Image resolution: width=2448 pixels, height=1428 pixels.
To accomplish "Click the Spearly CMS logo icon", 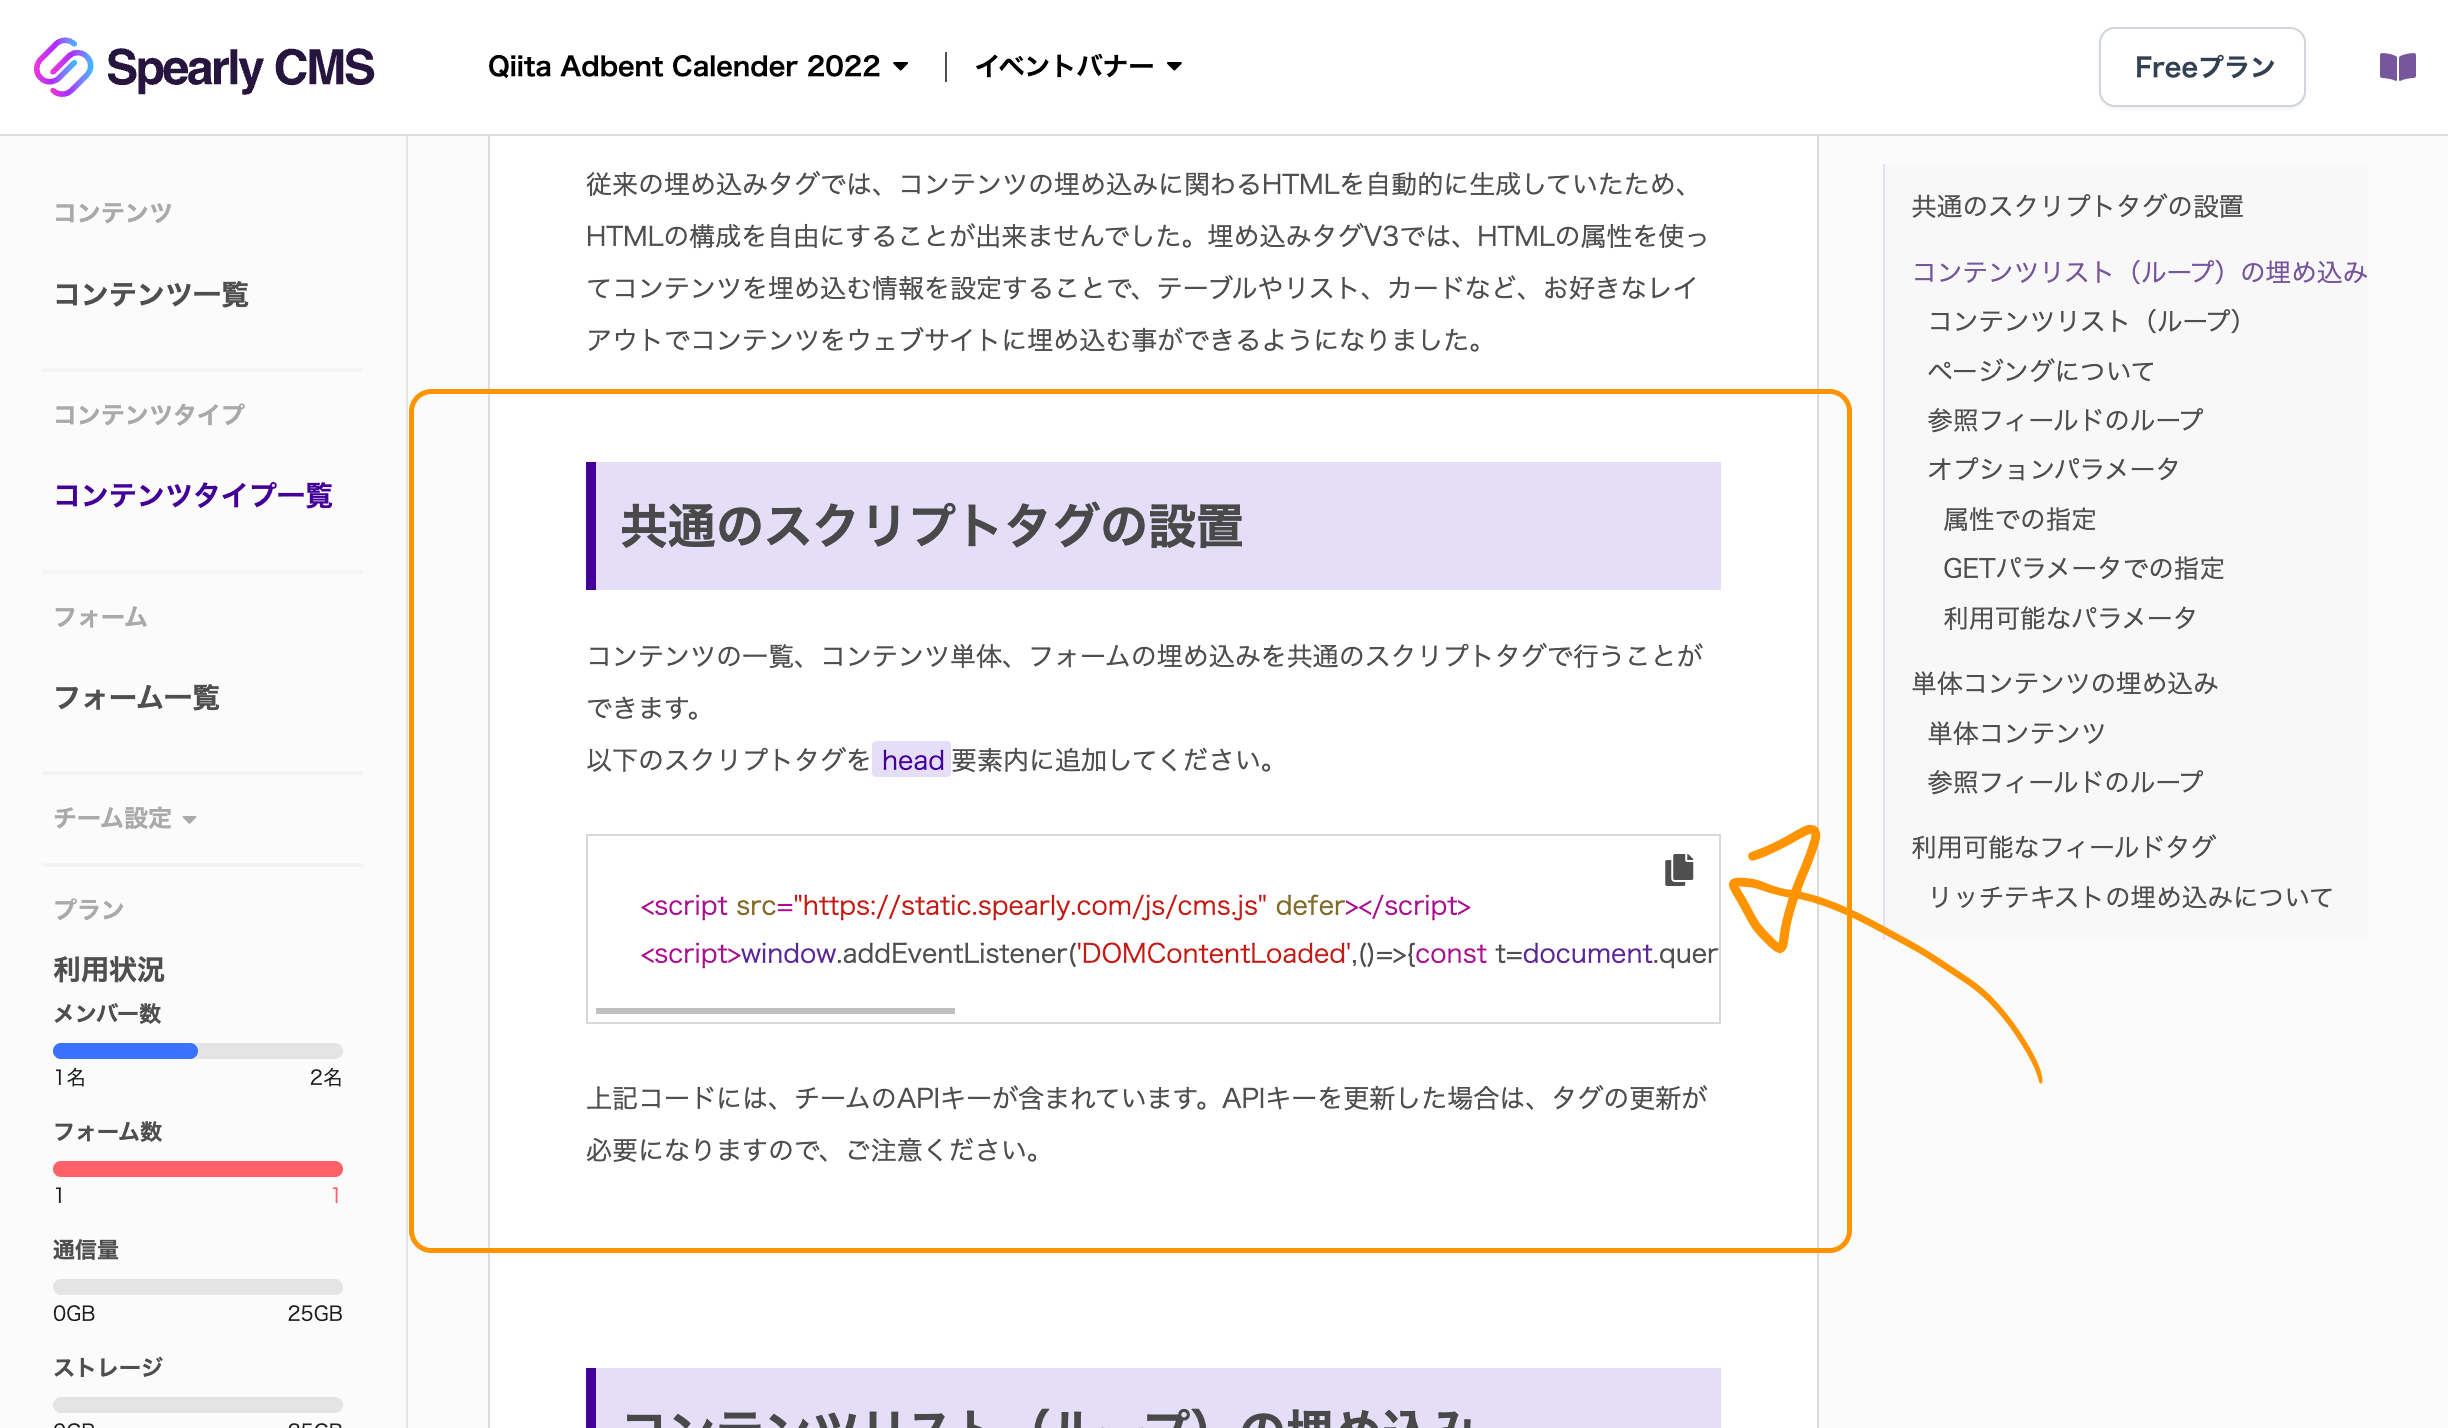I will pos(62,66).
